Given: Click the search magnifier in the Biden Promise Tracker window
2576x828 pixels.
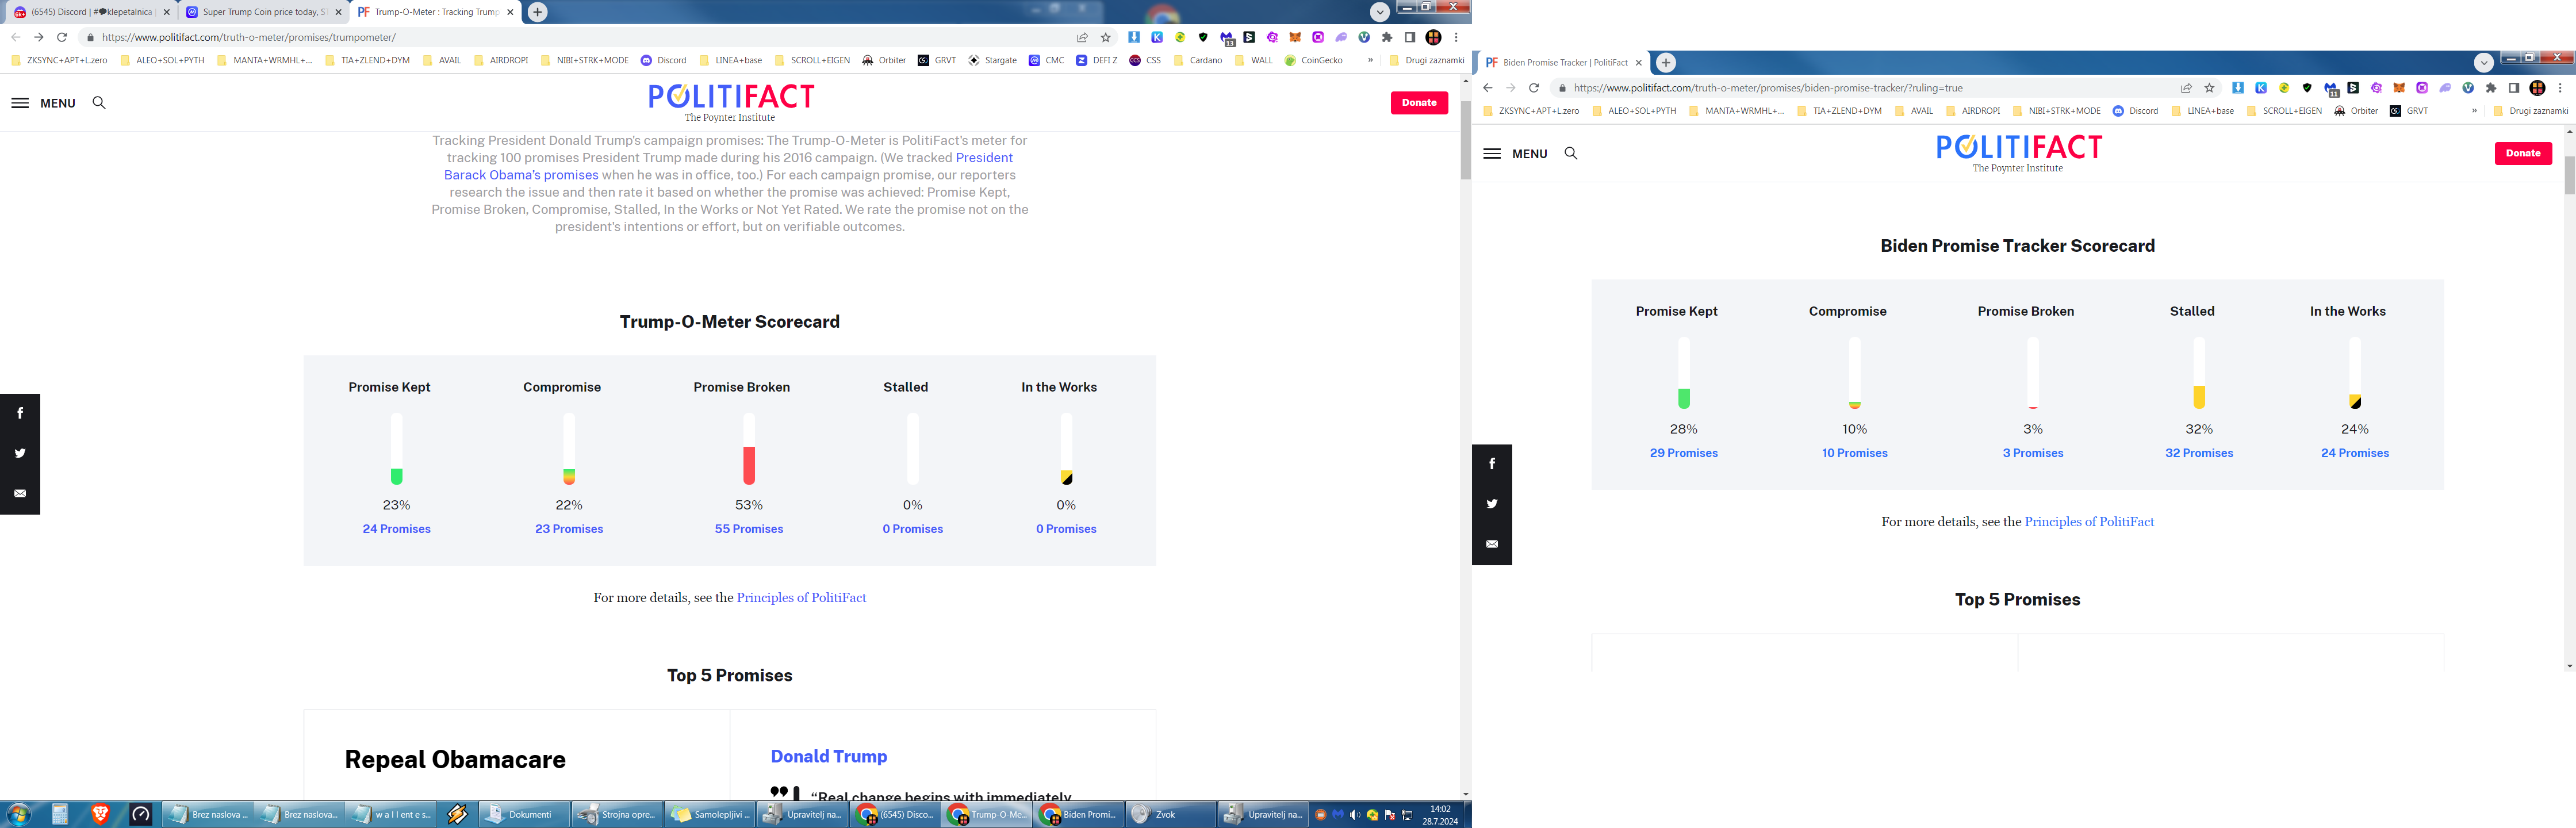Looking at the screenshot, I should [x=1571, y=154].
